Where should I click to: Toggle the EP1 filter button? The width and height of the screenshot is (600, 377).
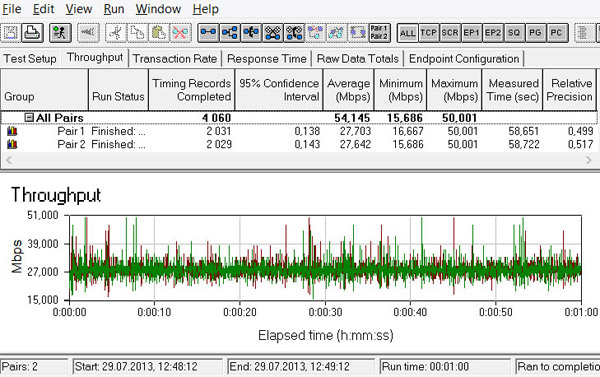click(x=471, y=33)
